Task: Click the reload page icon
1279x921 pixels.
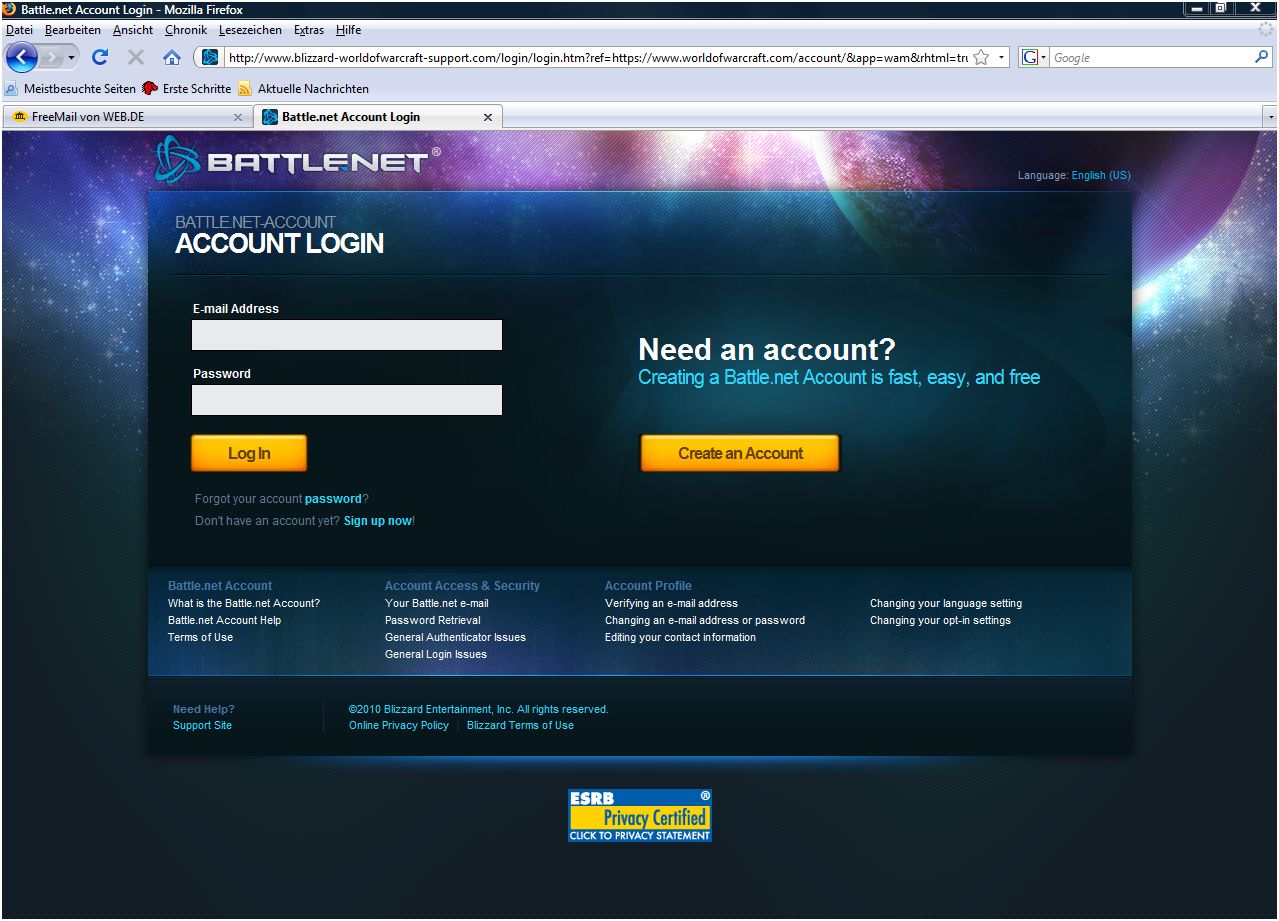Action: click(x=100, y=58)
